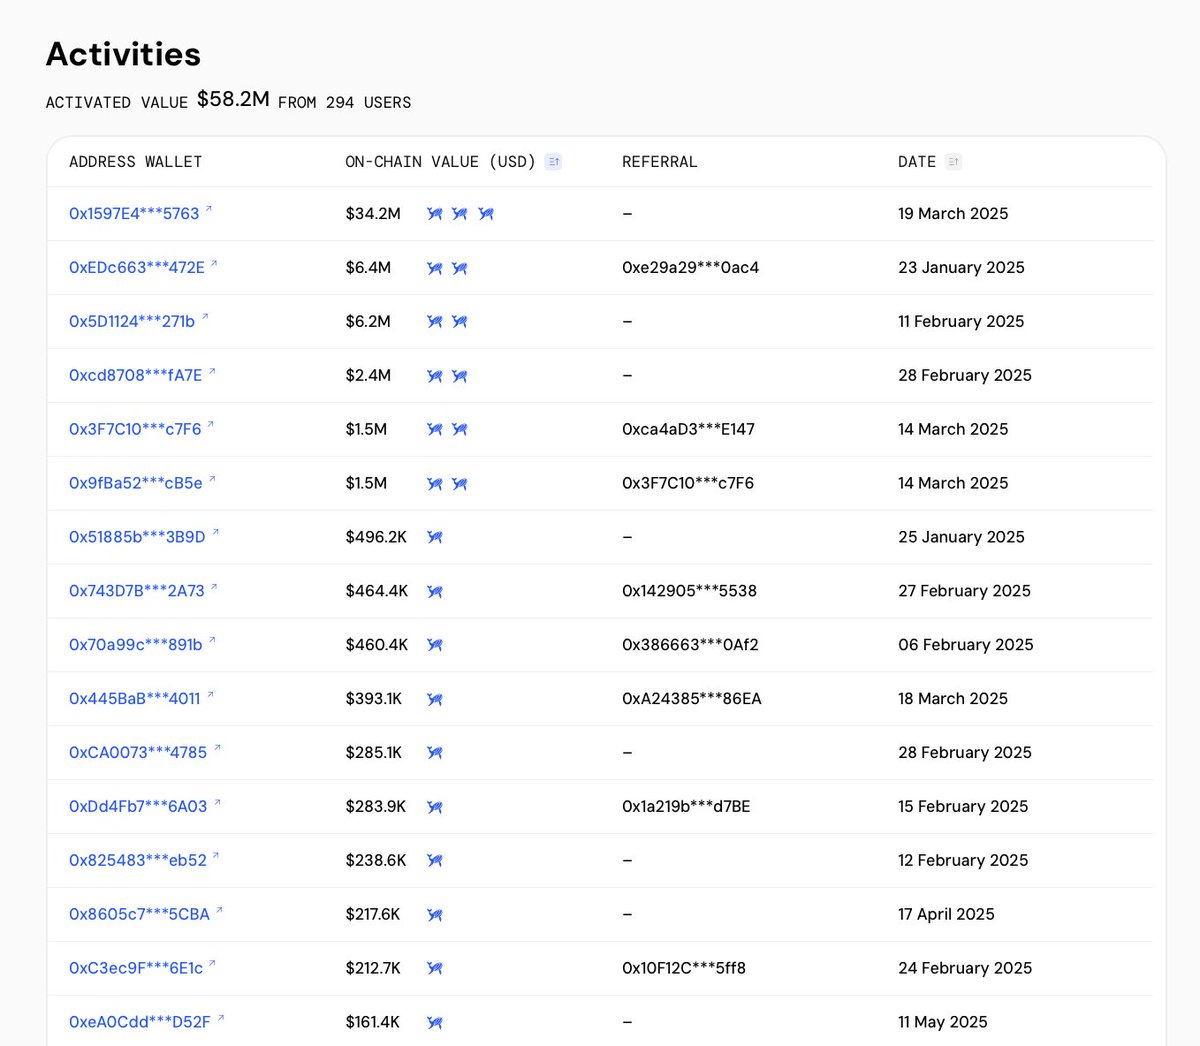This screenshot has height=1046, width=1200.
Task: Click the date 18 March 2025
Action: (953, 699)
